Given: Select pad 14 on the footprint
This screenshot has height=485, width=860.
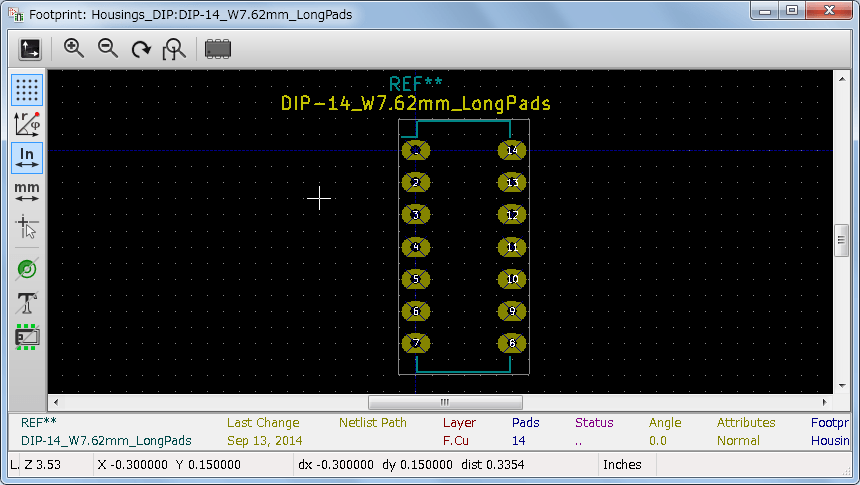Looking at the screenshot, I should (512, 151).
